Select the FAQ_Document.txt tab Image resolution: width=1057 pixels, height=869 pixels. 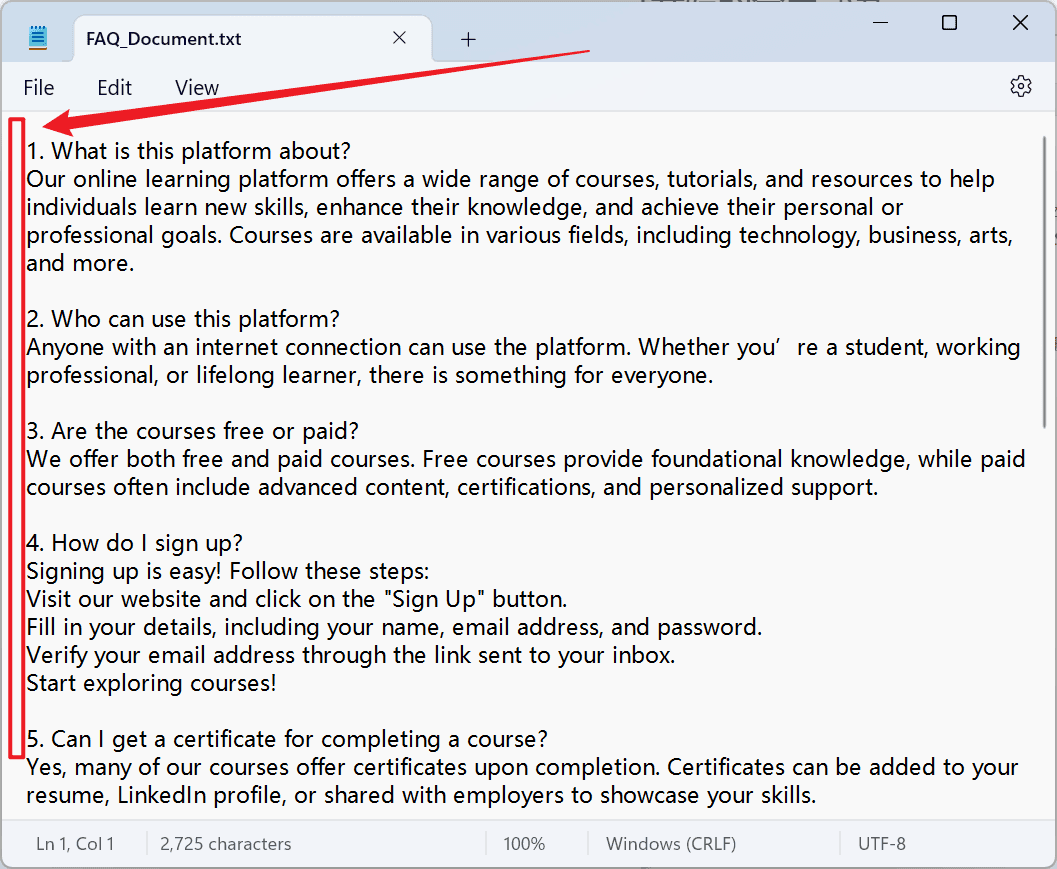[x=164, y=38]
